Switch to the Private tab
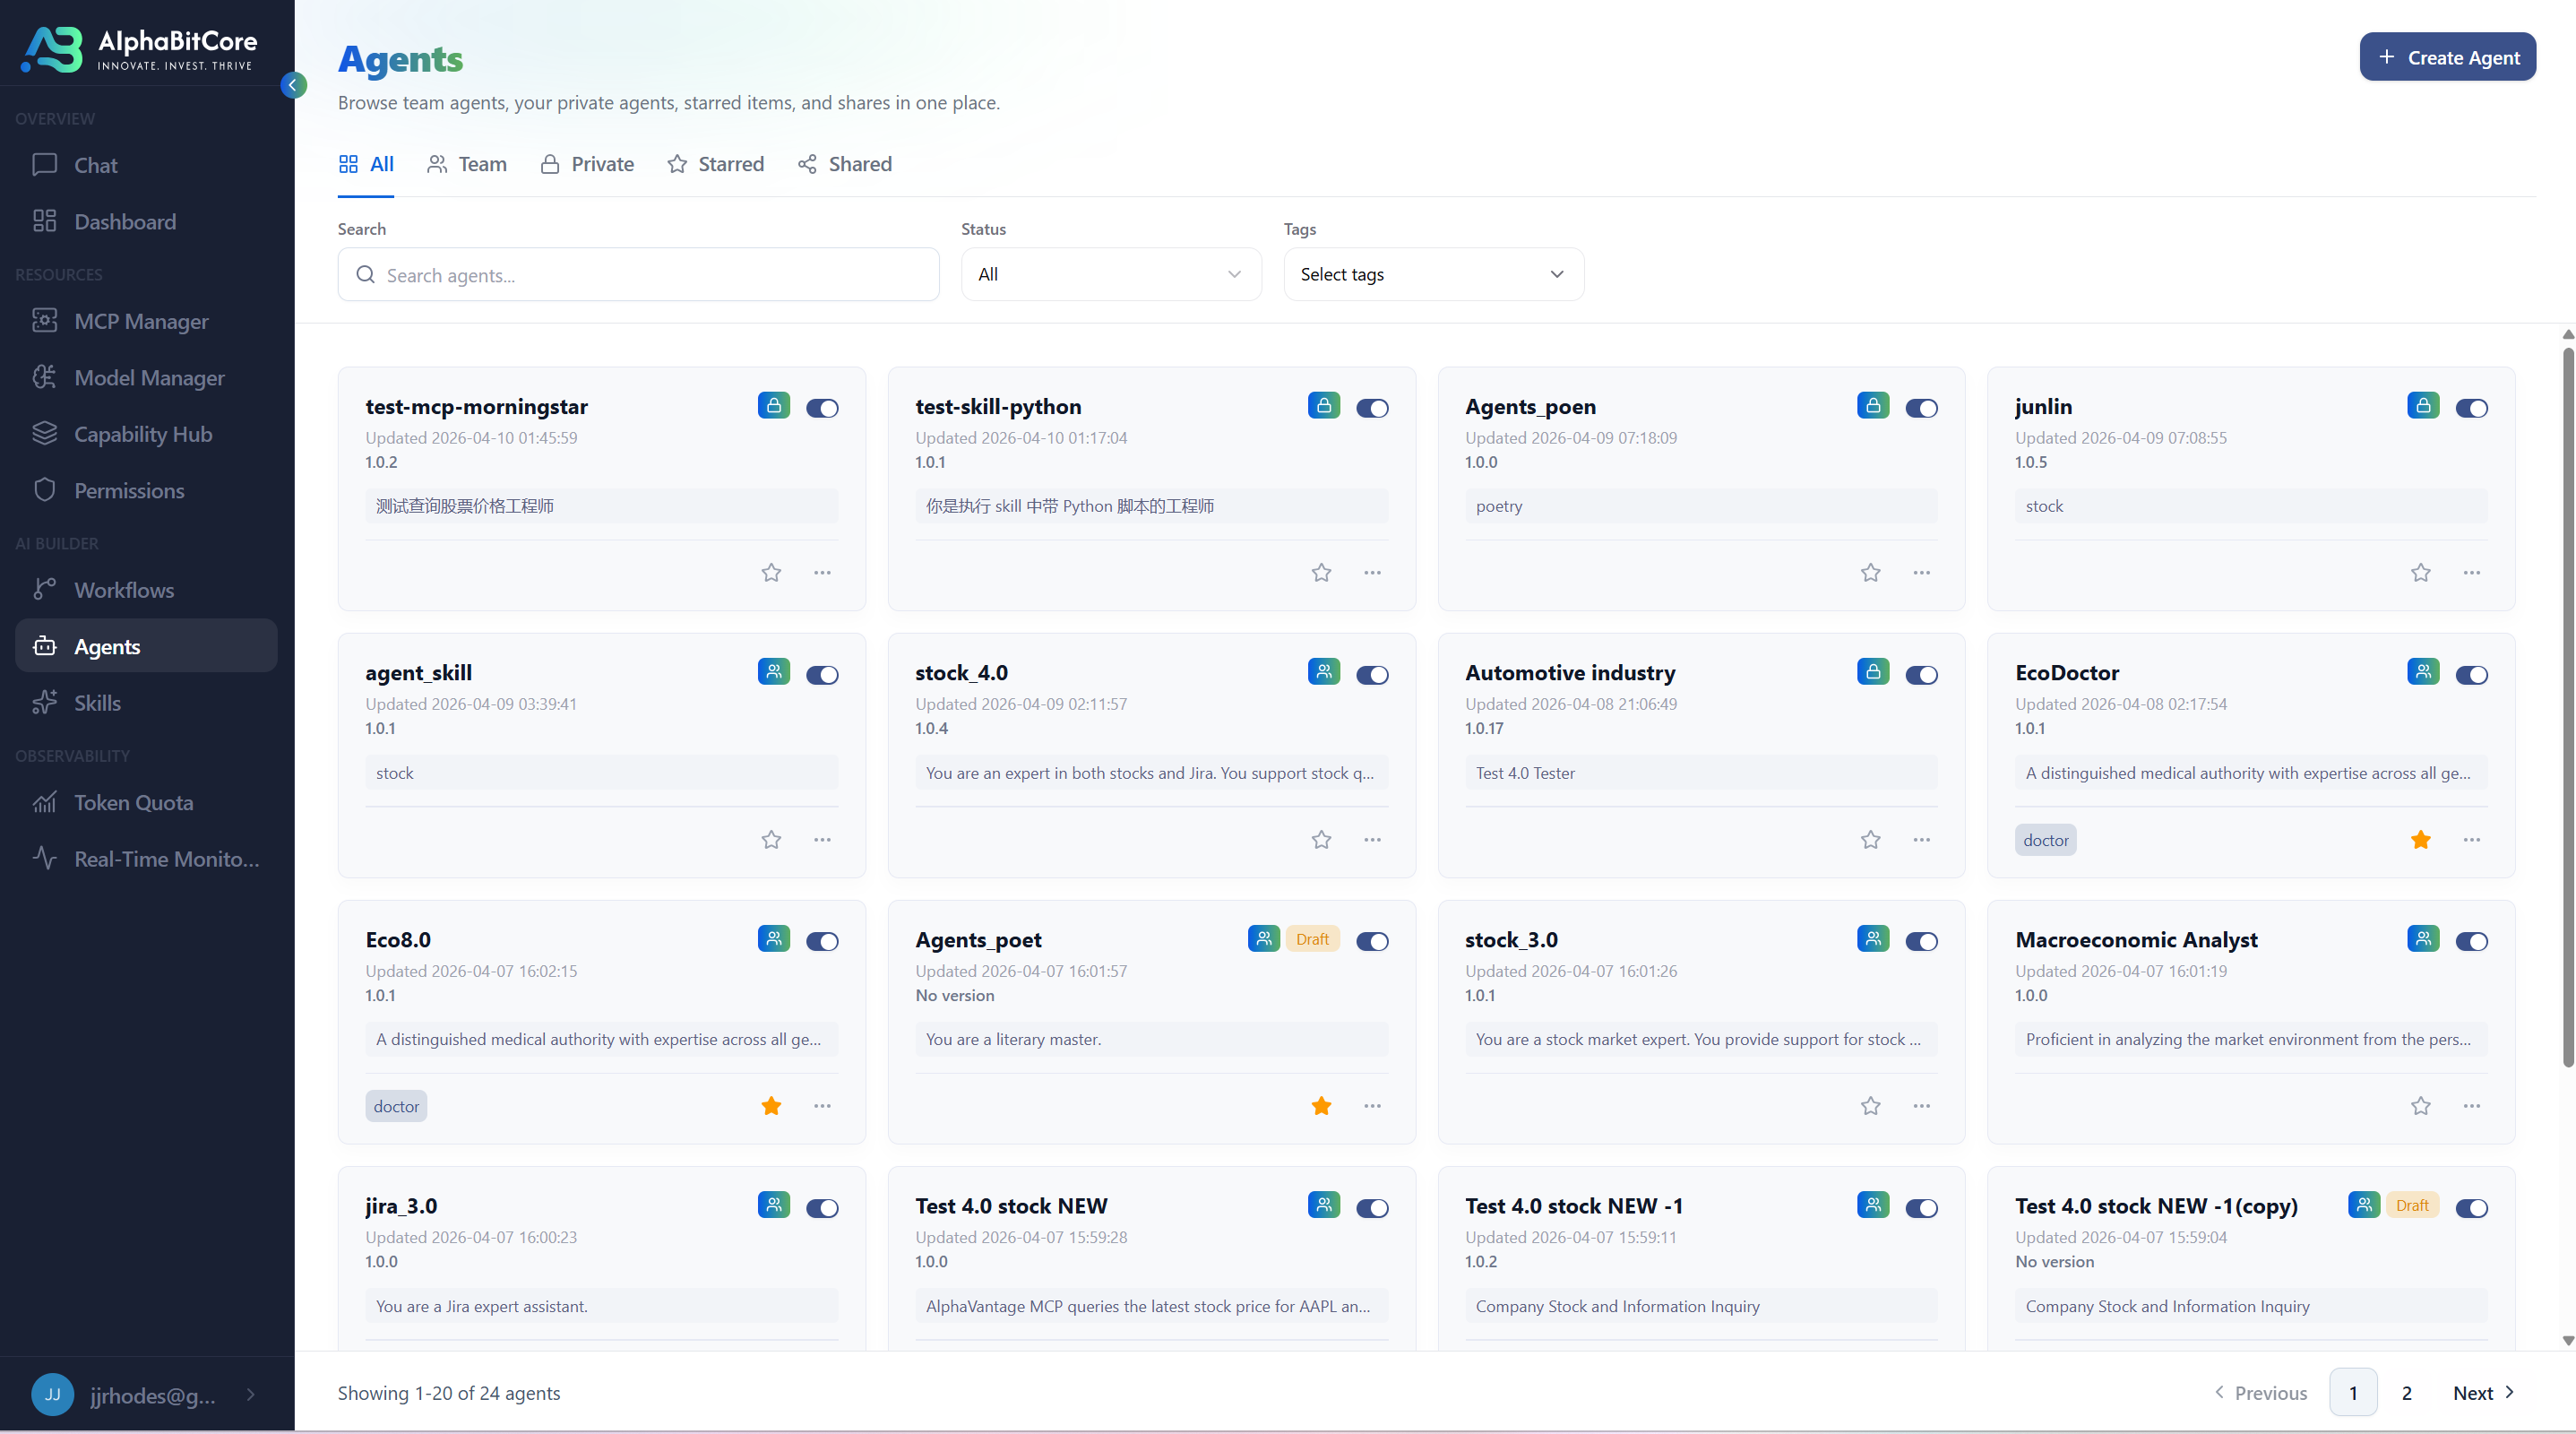 [588, 164]
